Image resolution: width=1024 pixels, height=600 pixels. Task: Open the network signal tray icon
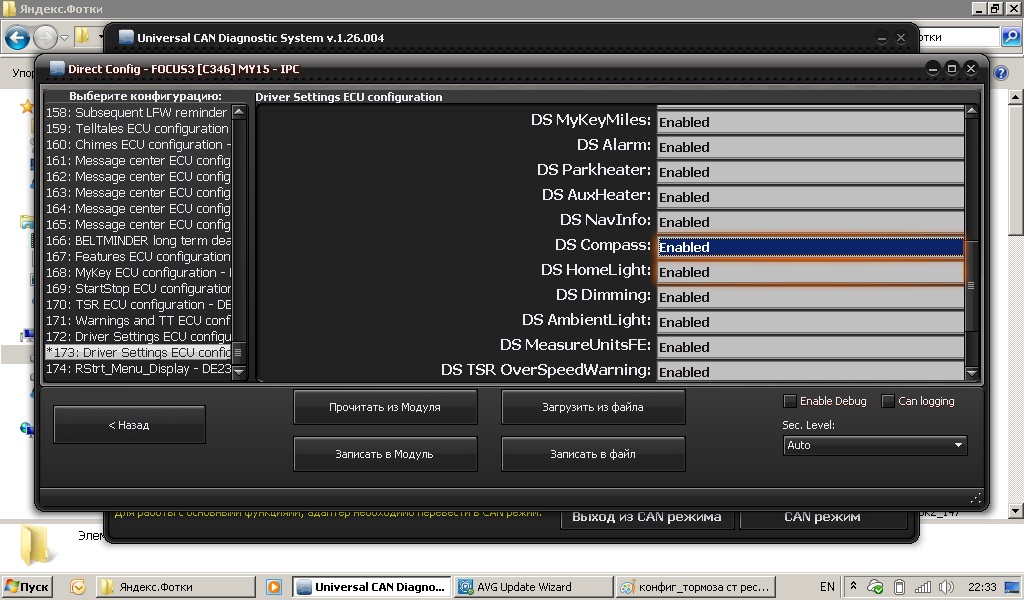pos(922,587)
